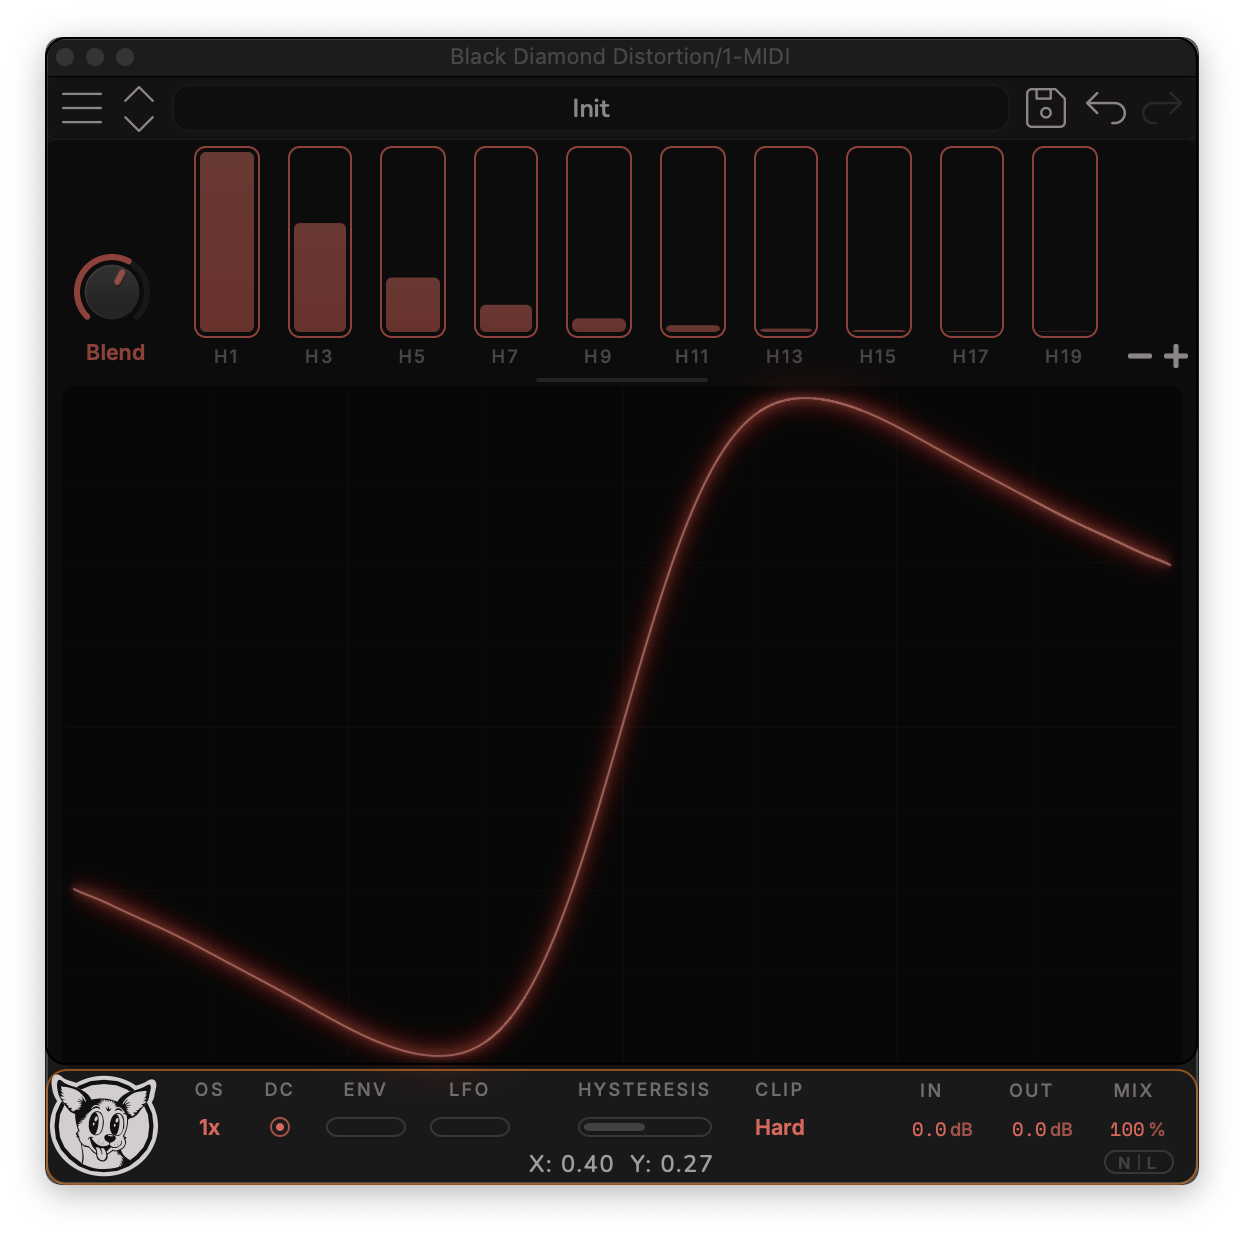Select the previous preset with up arrow
This screenshot has width=1244, height=1238.
tap(139, 94)
